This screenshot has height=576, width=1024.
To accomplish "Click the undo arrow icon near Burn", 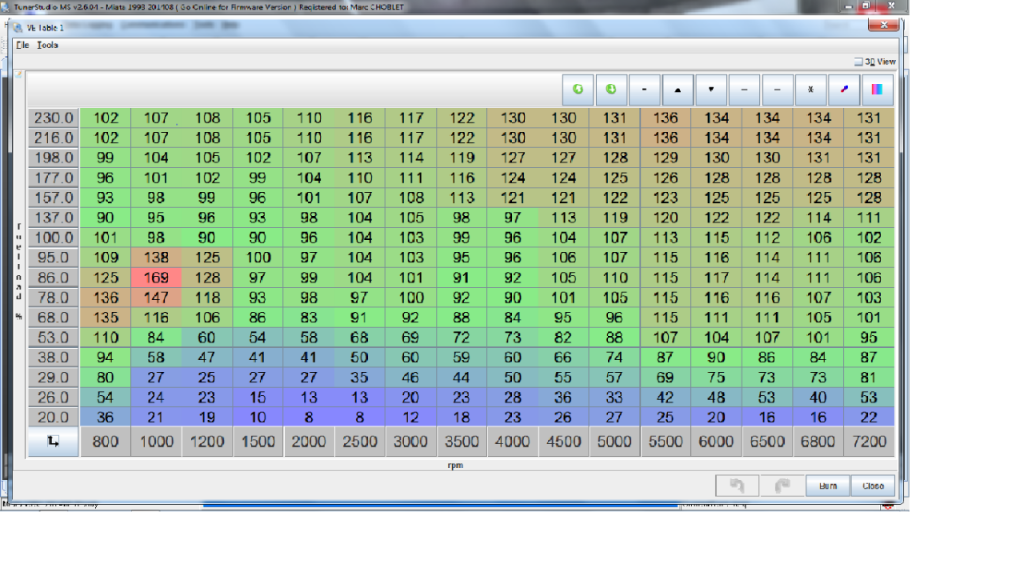I will (737, 485).
